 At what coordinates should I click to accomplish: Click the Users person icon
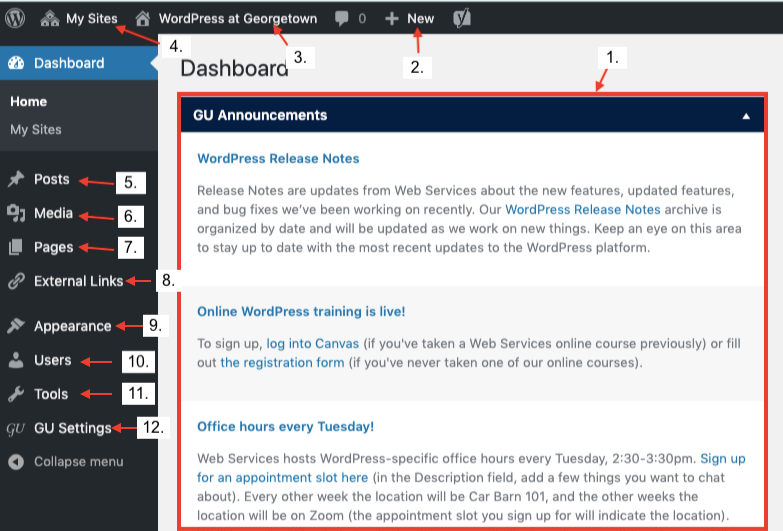[x=16, y=360]
